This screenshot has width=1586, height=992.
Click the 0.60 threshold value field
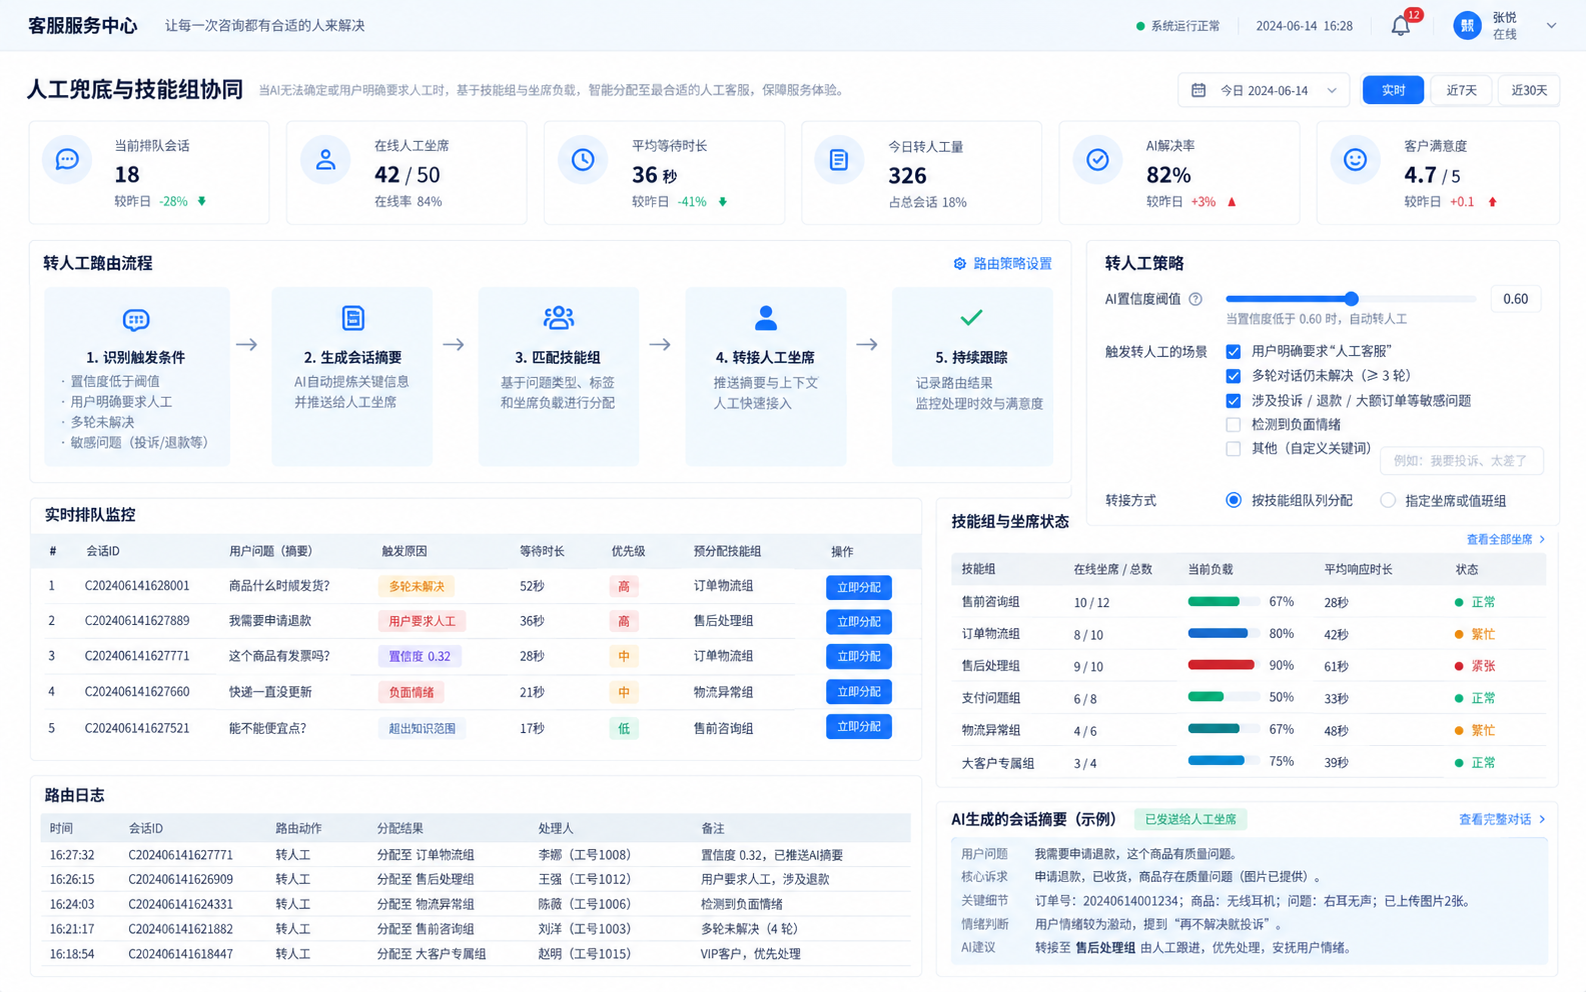point(1515,299)
